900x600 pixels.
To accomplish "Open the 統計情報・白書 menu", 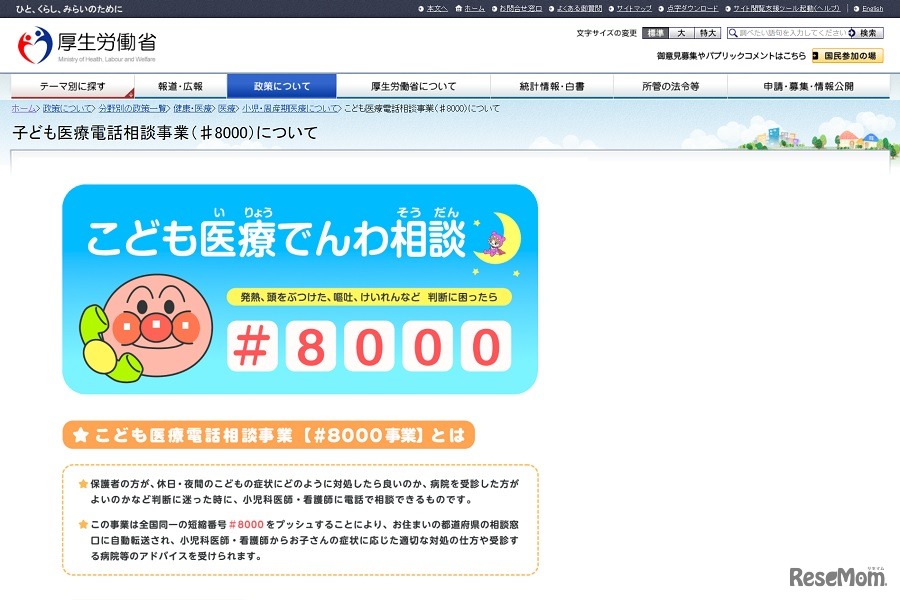I will point(552,86).
